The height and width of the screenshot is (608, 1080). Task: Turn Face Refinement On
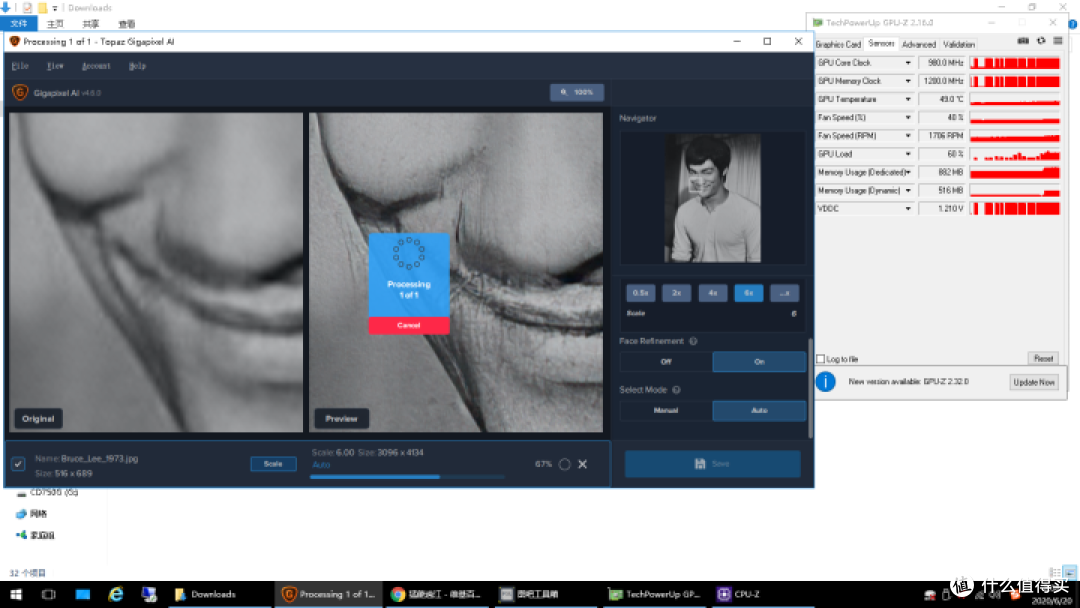click(x=759, y=361)
